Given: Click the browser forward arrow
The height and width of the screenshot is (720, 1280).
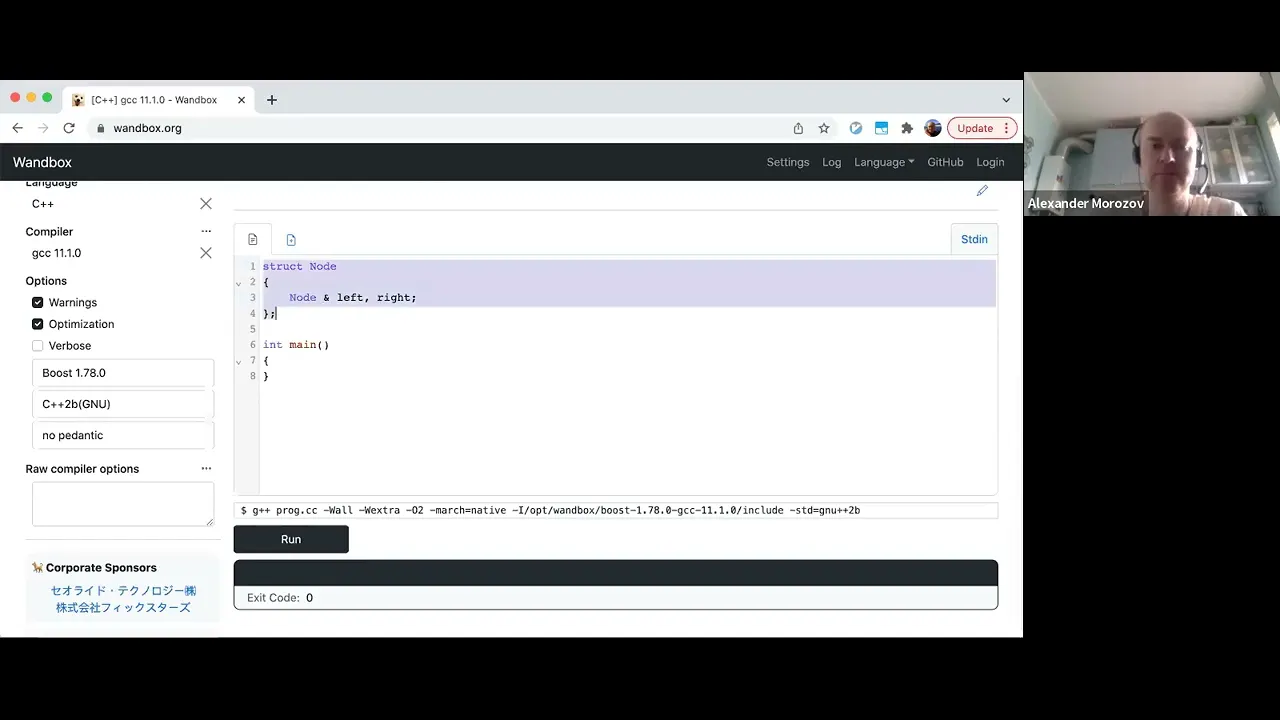Looking at the screenshot, I should 43,128.
